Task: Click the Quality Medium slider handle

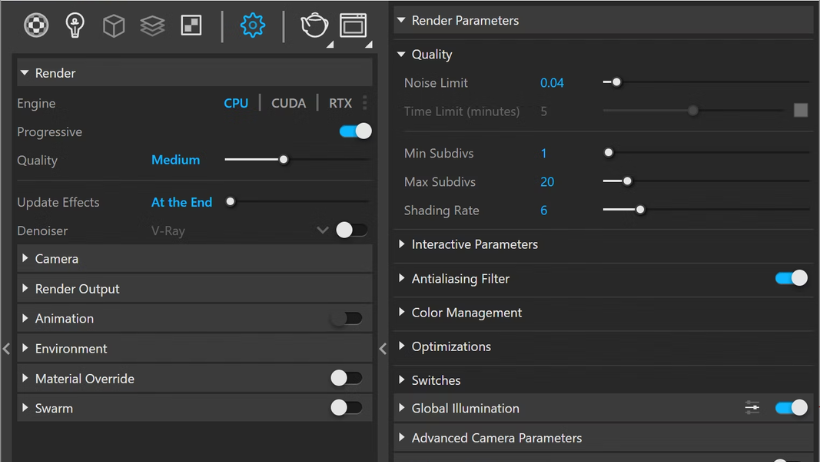Action: pyautogui.click(x=283, y=160)
